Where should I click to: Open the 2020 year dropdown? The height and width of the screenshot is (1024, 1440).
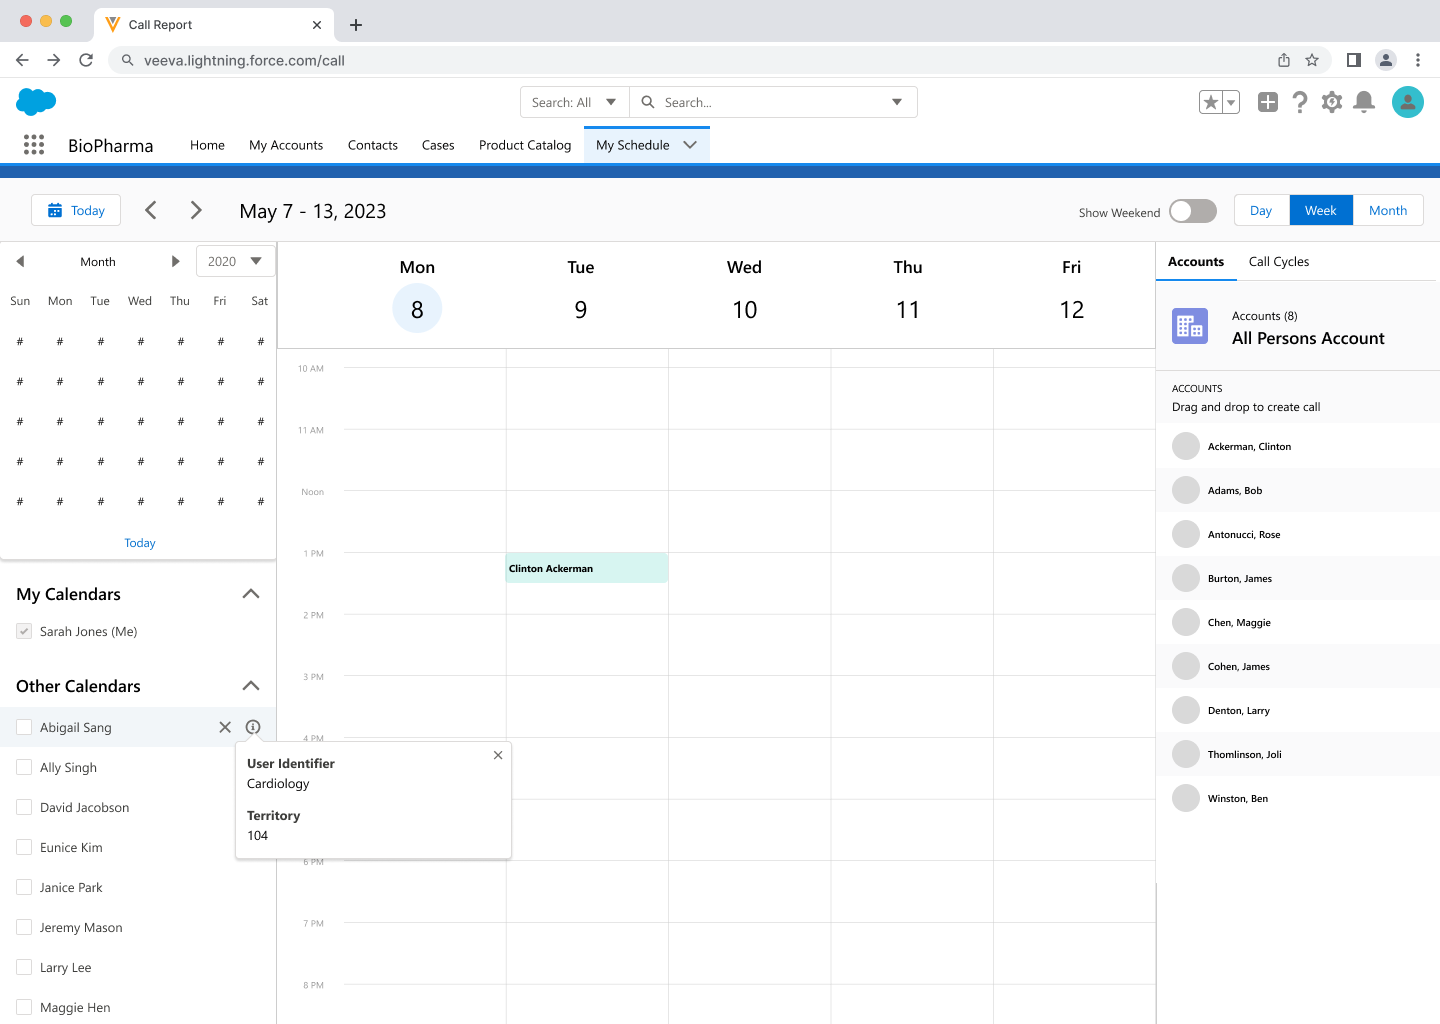(x=235, y=261)
